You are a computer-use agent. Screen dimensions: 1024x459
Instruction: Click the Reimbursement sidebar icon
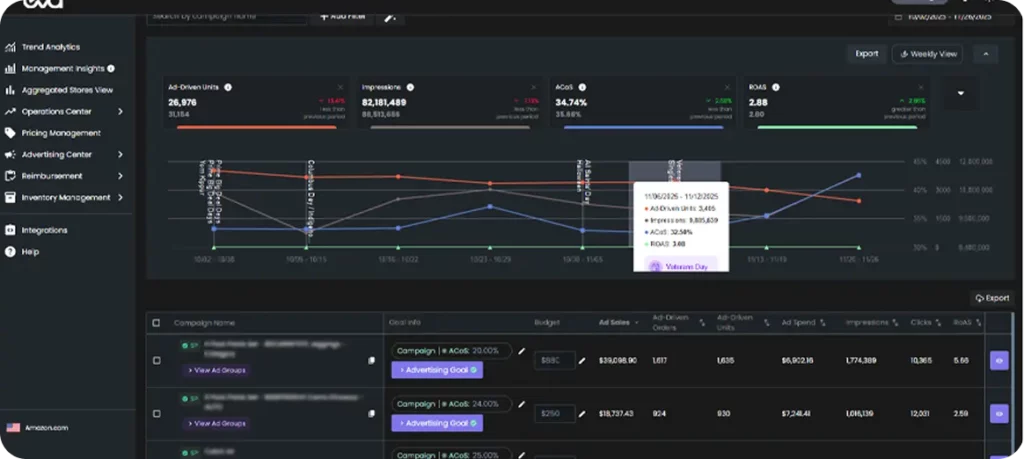pyautogui.click(x=10, y=176)
